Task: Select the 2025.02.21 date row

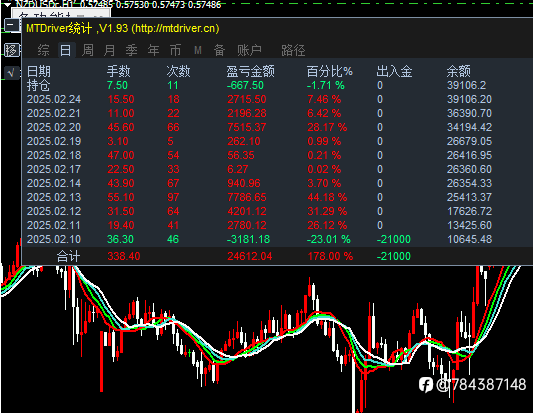Action: pyautogui.click(x=54, y=113)
